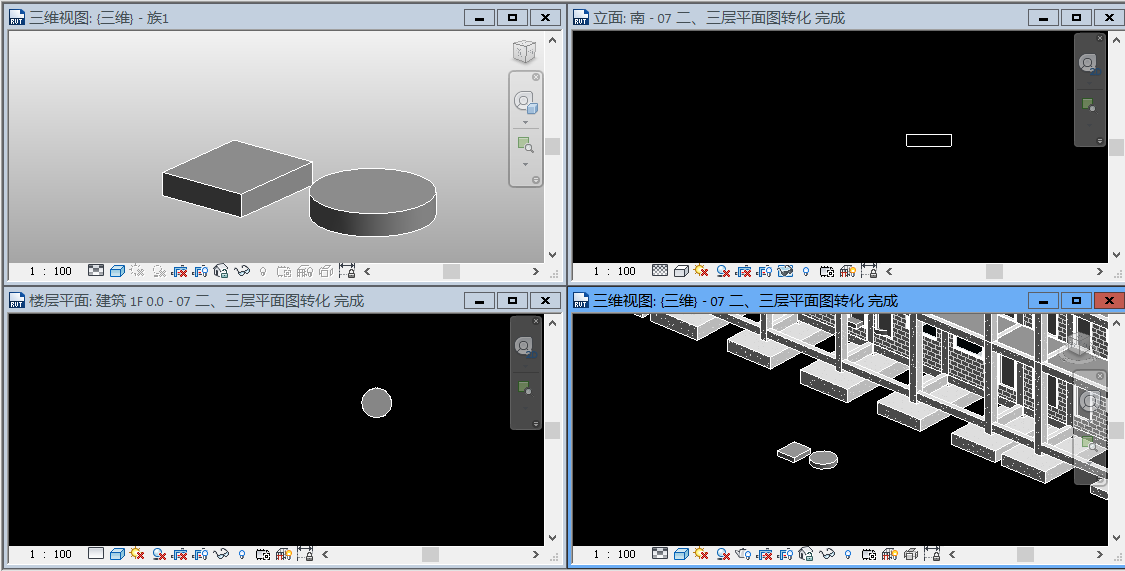Image resolution: width=1125 pixels, height=571 pixels.
Task: Open Temporary View Properties in south elevation view
Action: click(827, 271)
